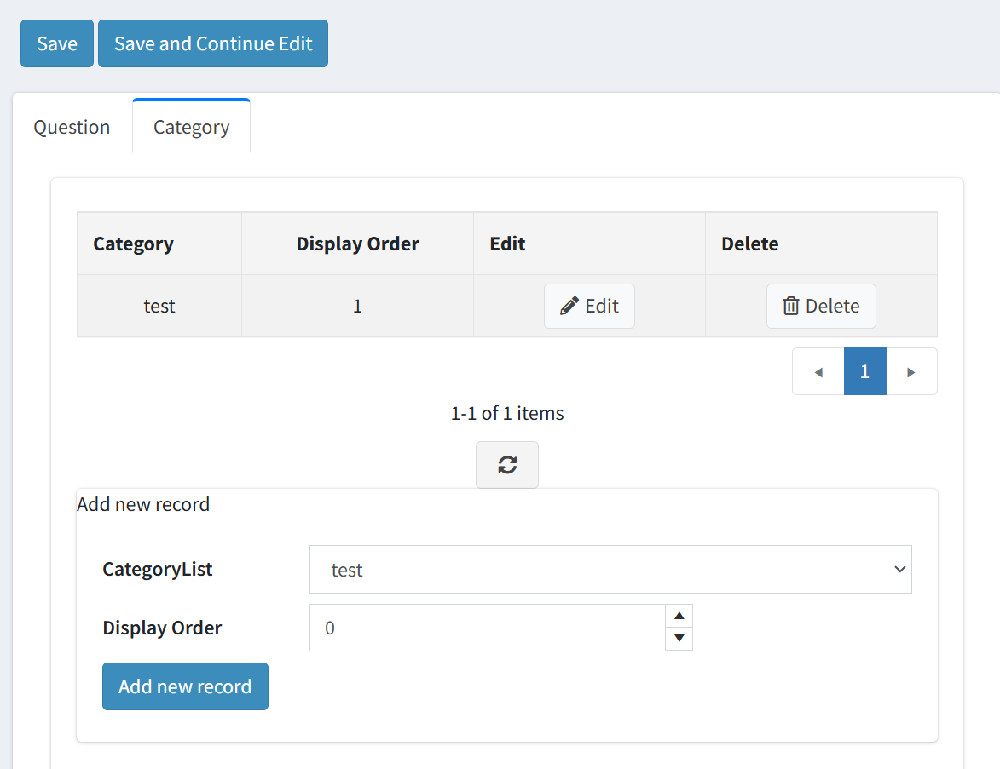The image size is (1000, 769).
Task: Select the Category tab
Action: click(x=191, y=127)
